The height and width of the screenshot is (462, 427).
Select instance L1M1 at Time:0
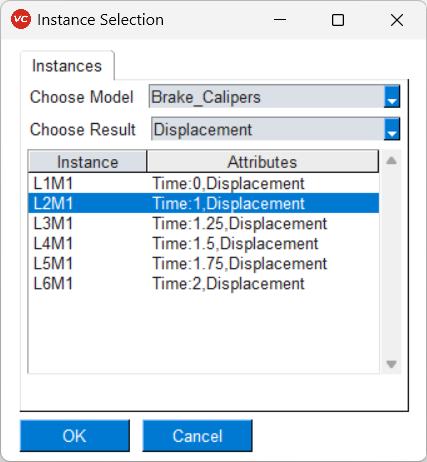coord(203,183)
